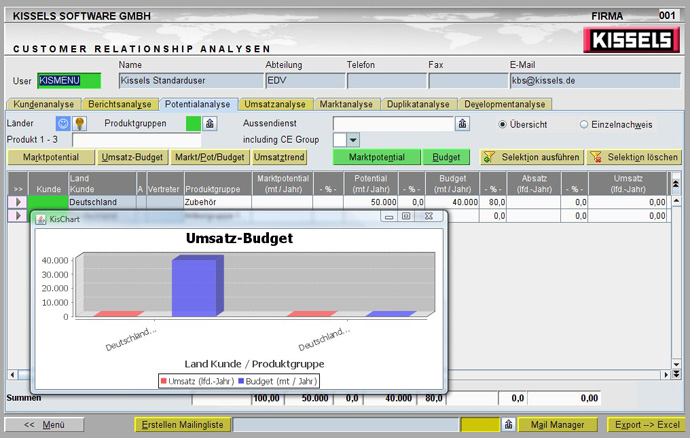Click the Umsatz-Budget button
Screen dimensions: 690x438
tap(132, 157)
